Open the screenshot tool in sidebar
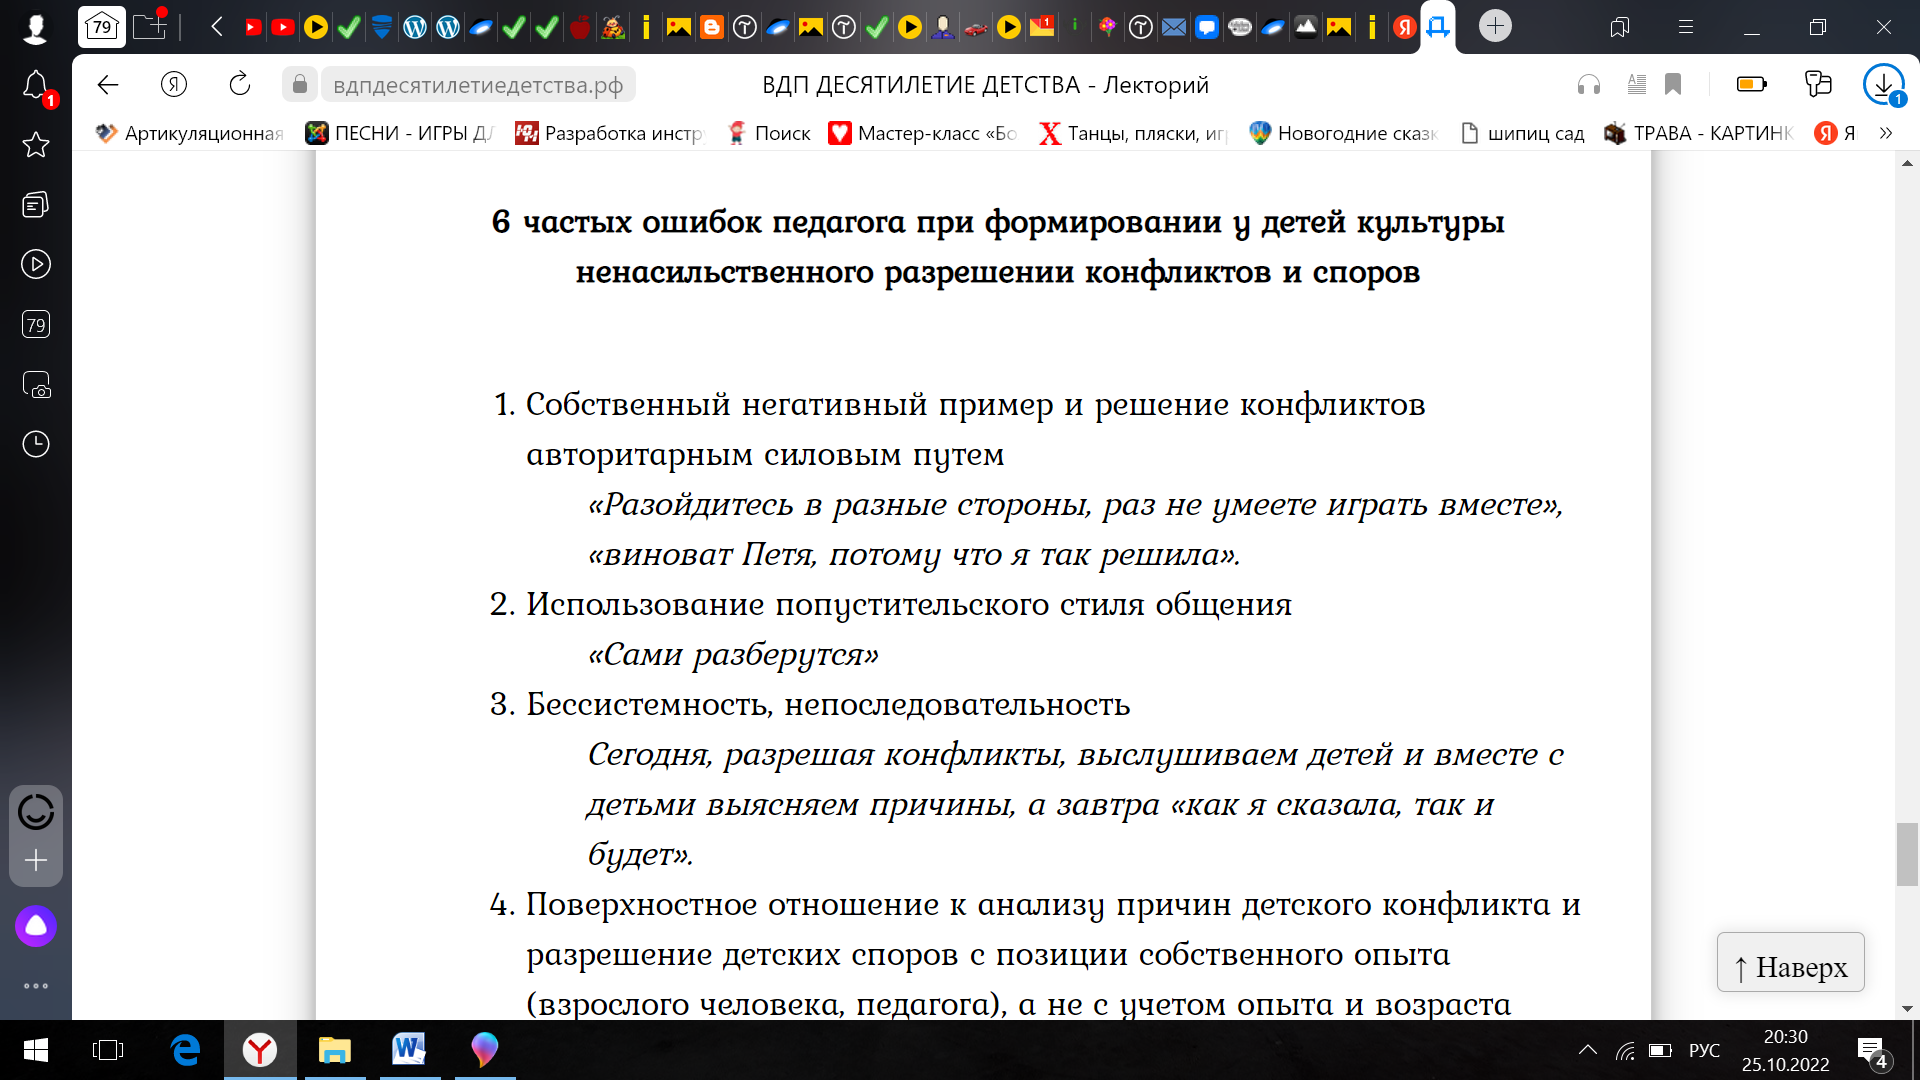 [36, 385]
